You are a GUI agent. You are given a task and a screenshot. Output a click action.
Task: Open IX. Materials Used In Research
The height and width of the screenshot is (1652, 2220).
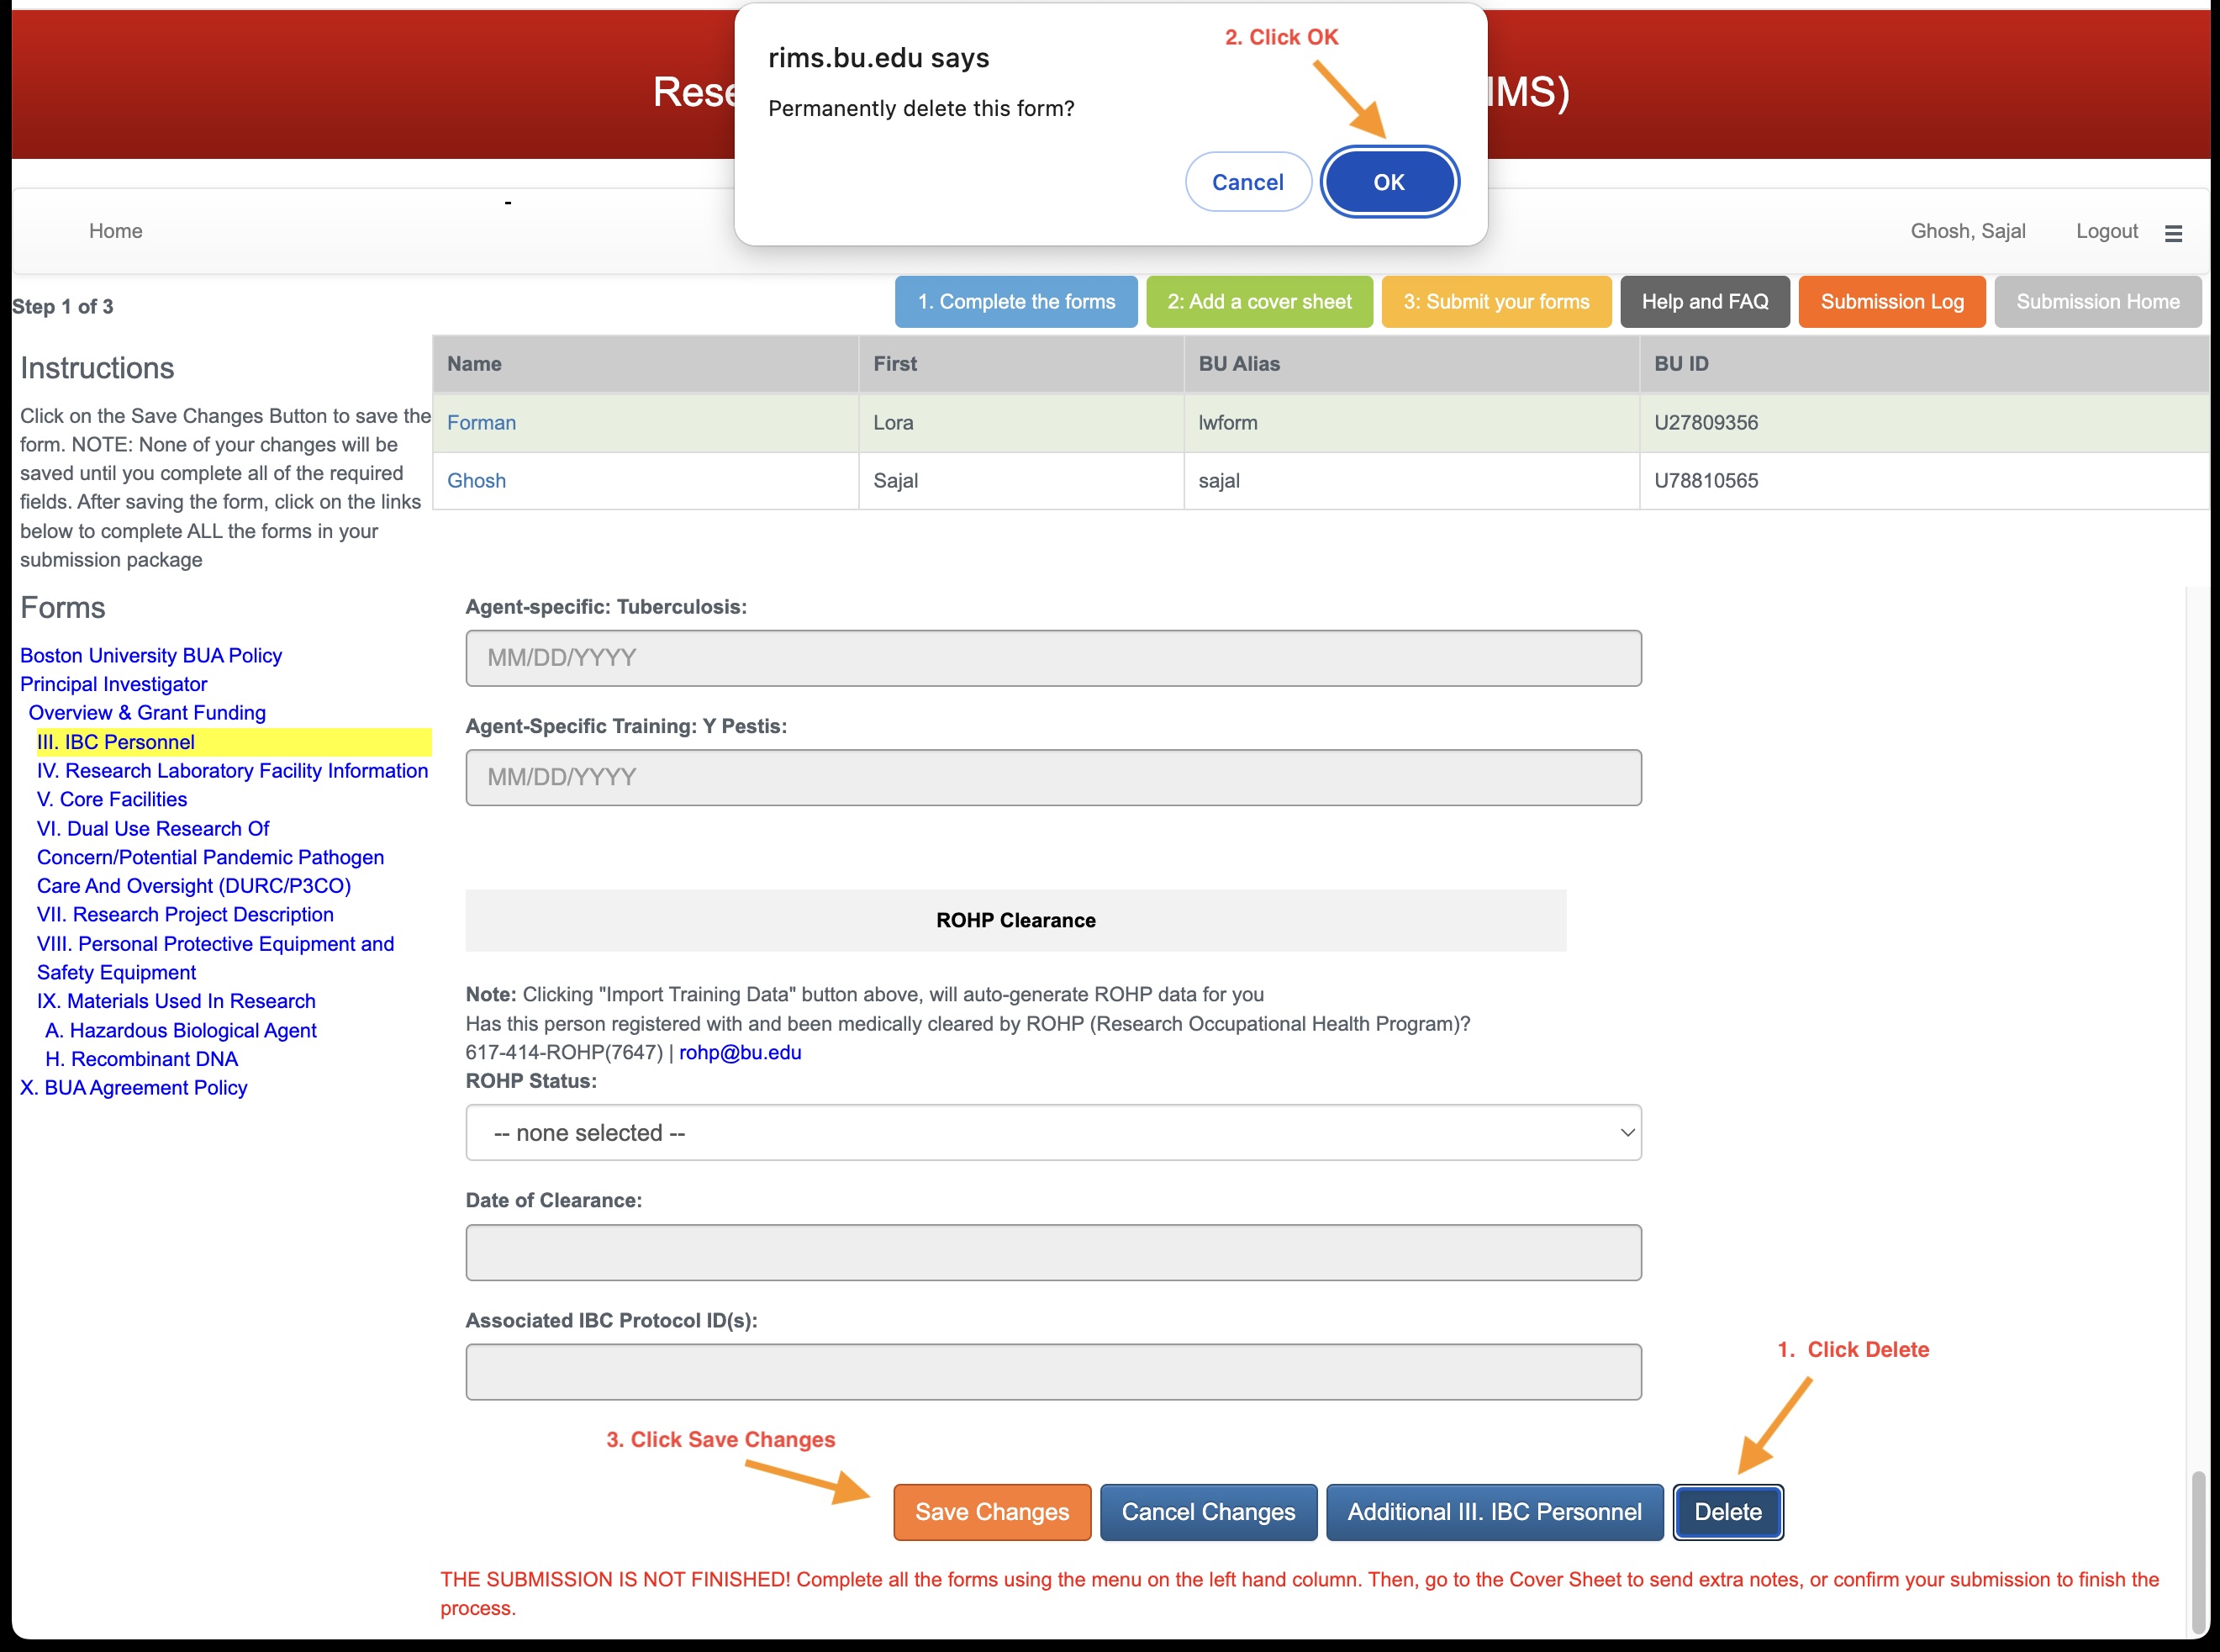coord(176,1001)
